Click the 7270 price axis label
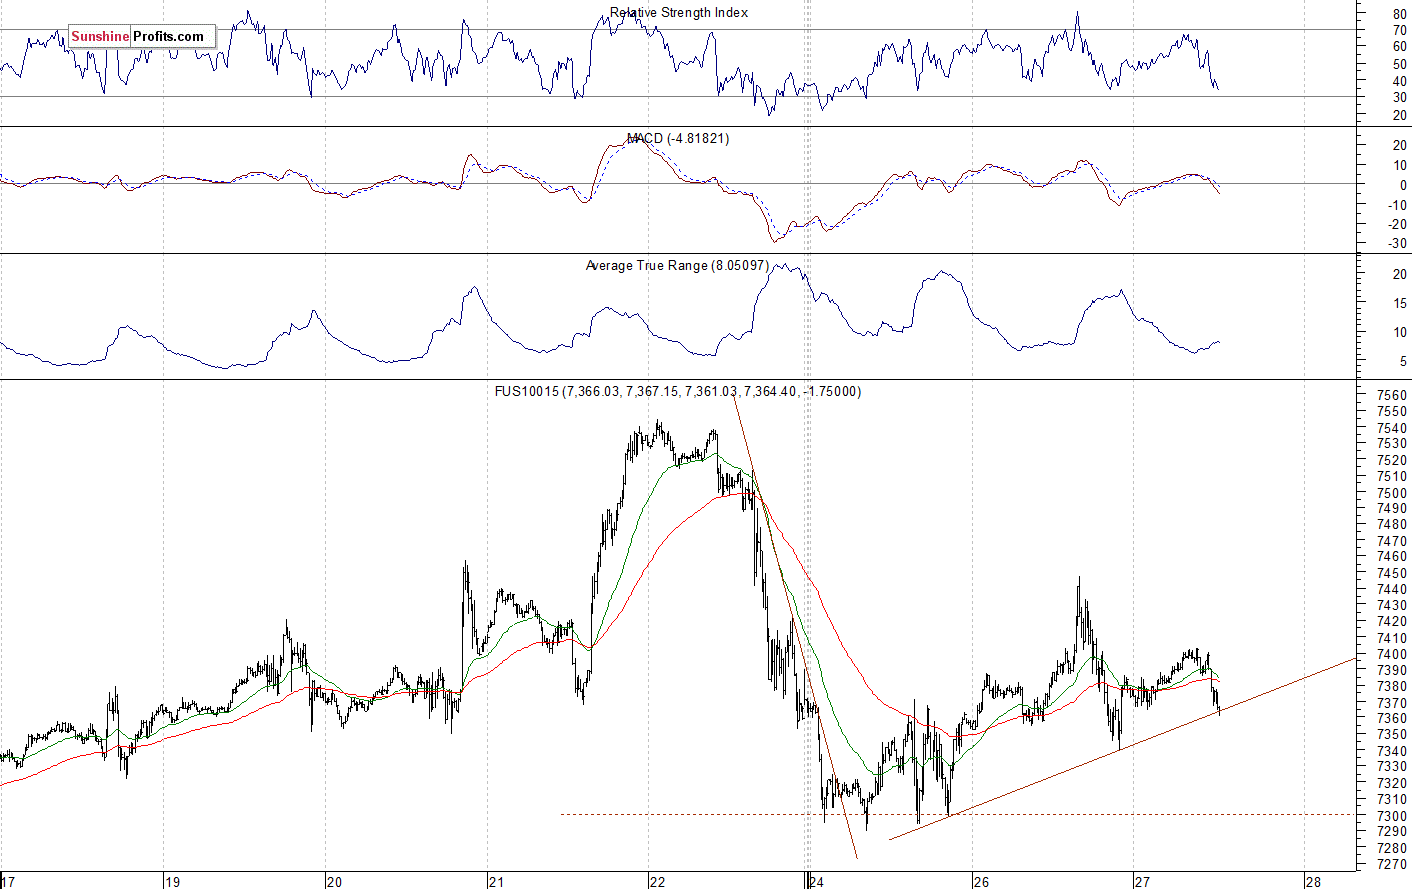The image size is (1412, 889). point(1392,864)
